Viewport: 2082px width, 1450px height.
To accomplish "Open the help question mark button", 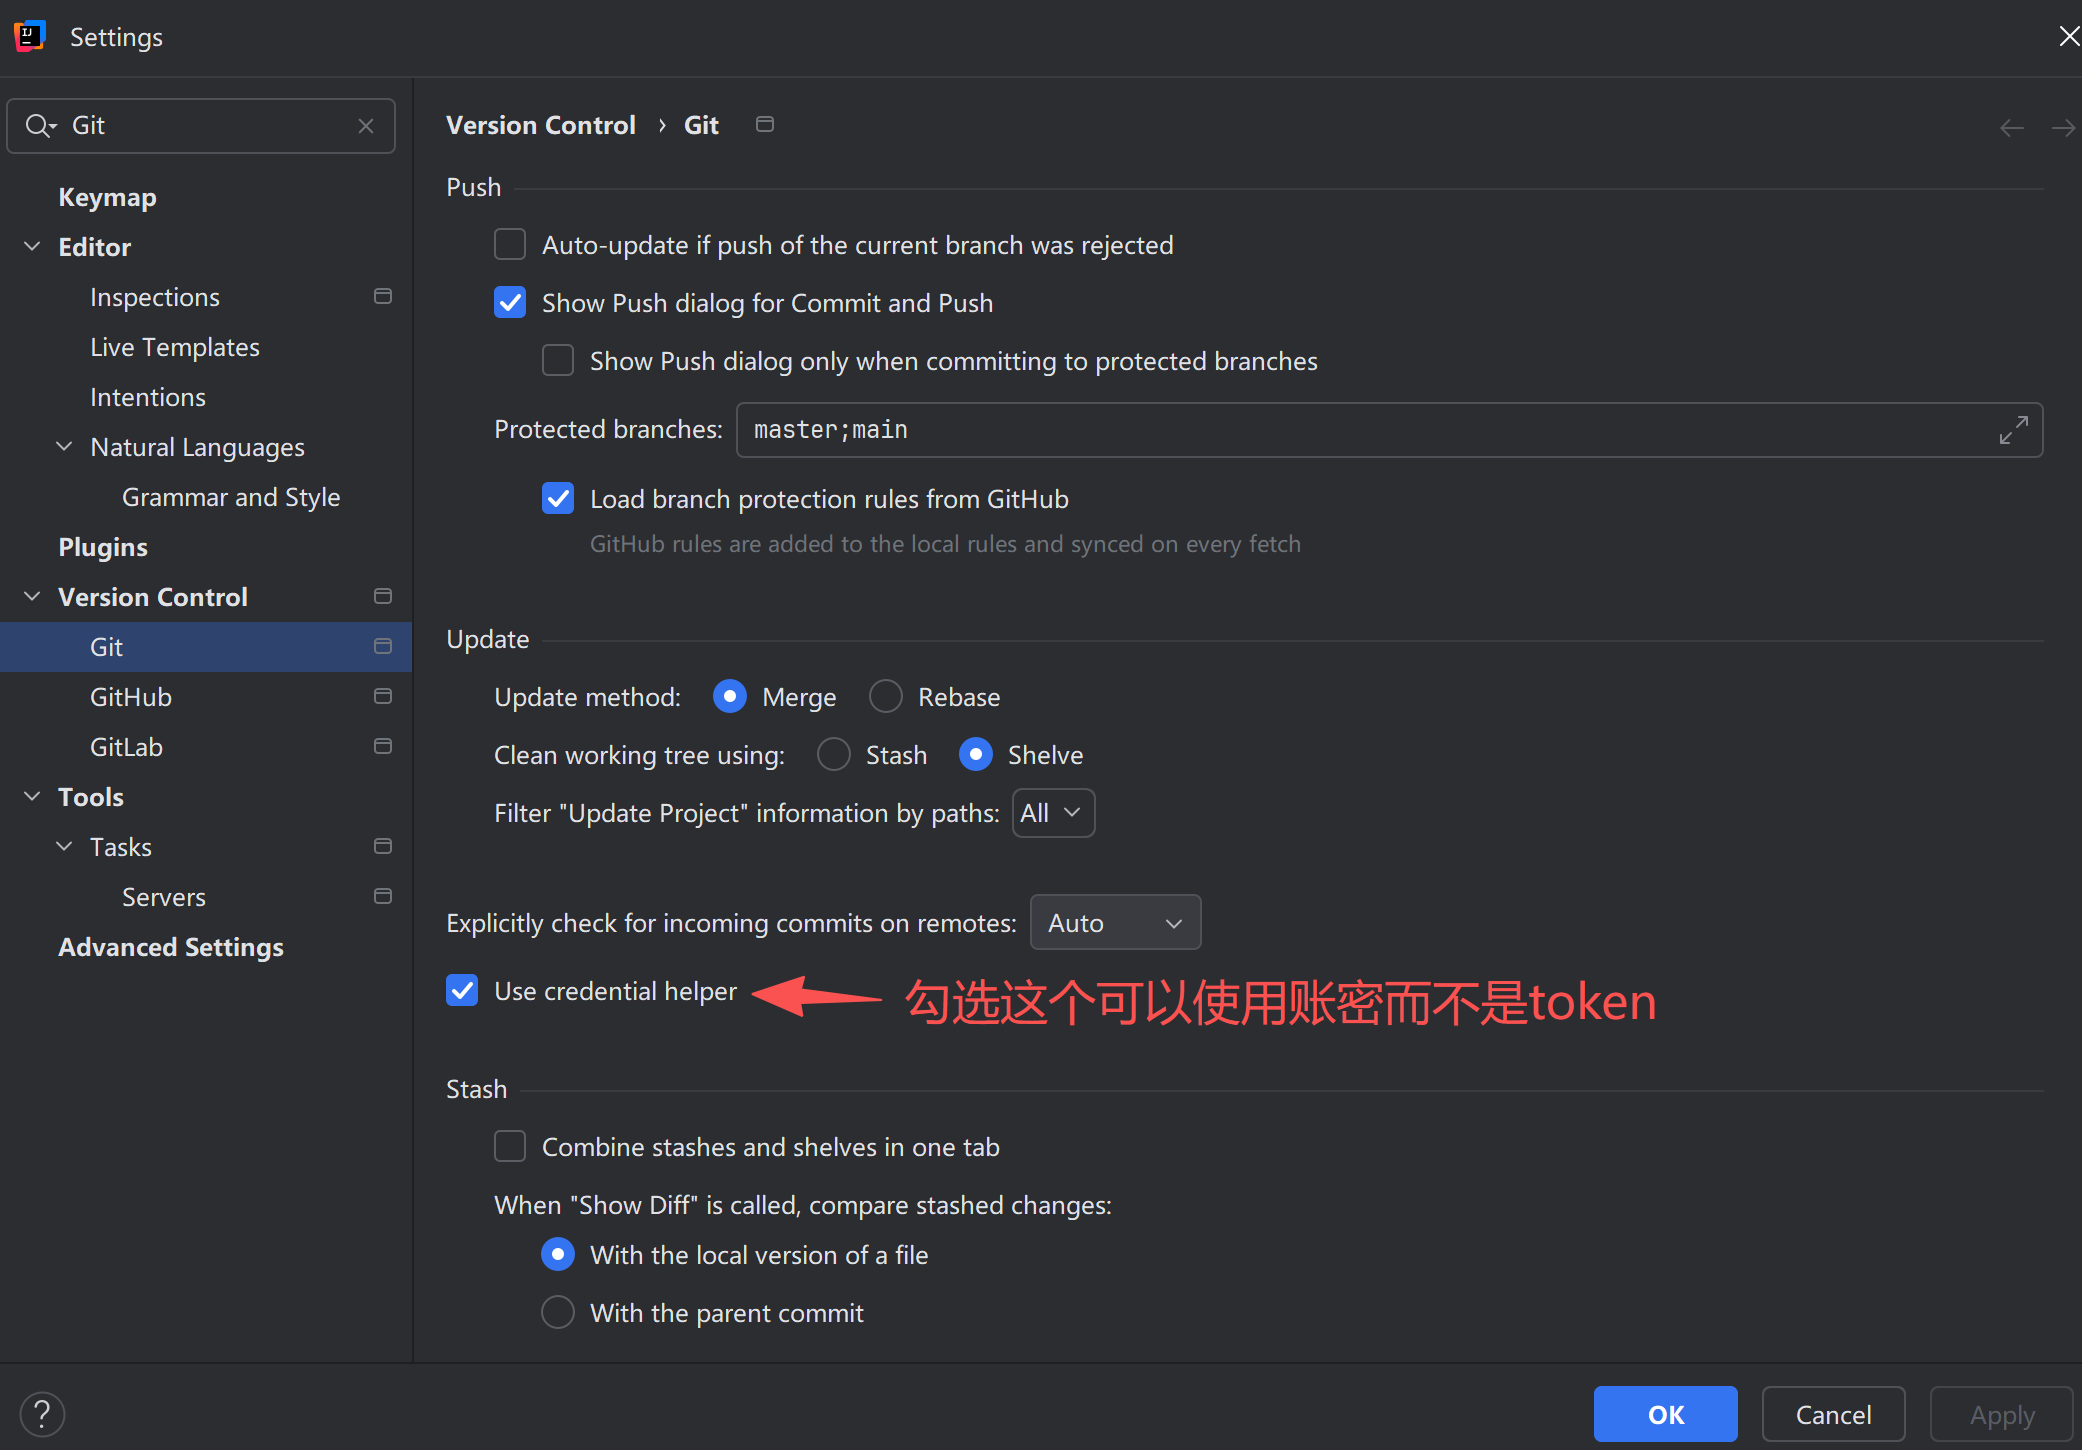I will click(x=42, y=1414).
